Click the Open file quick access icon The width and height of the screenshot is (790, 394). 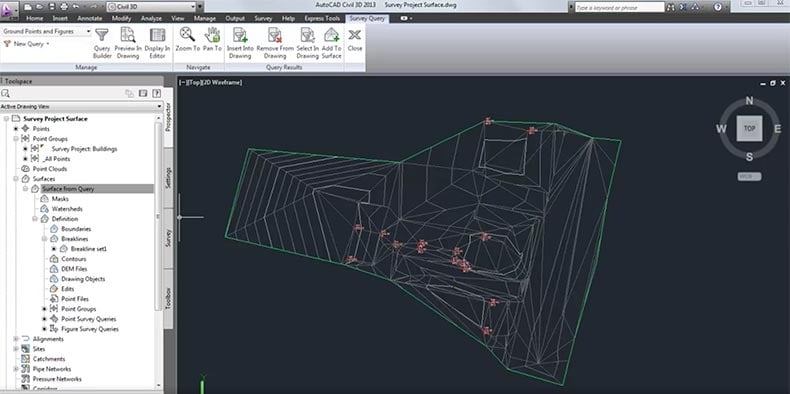pyautogui.click(x=40, y=7)
